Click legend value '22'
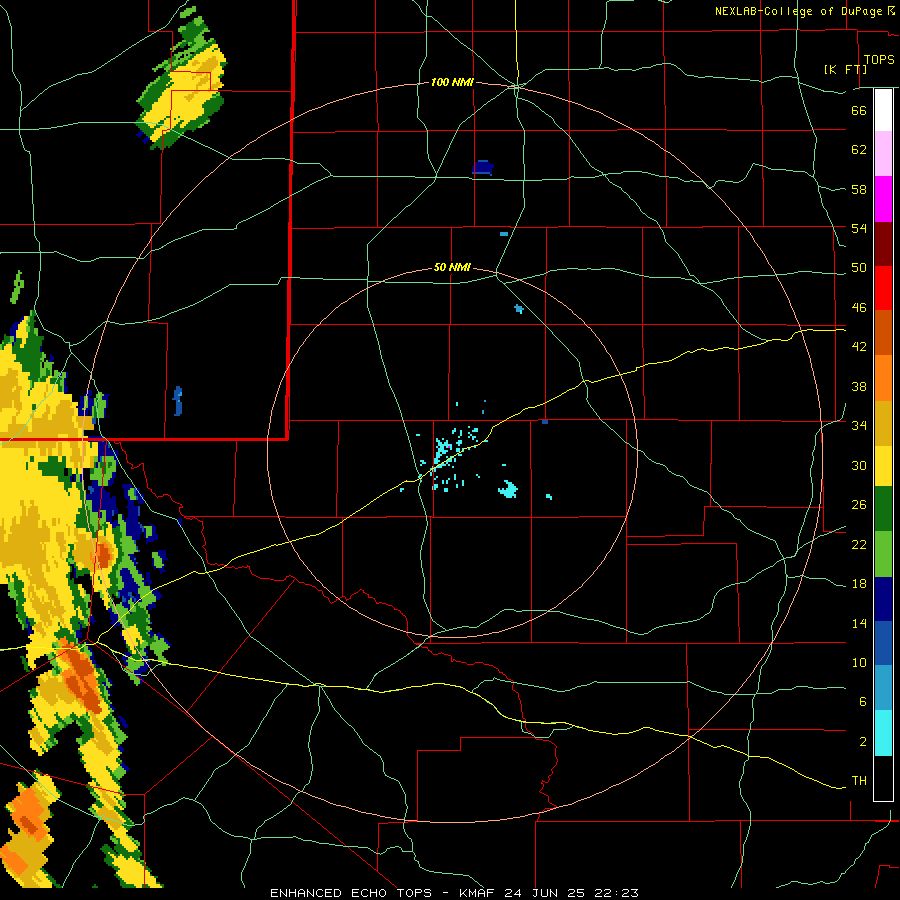The height and width of the screenshot is (900, 900). pyautogui.click(x=859, y=545)
